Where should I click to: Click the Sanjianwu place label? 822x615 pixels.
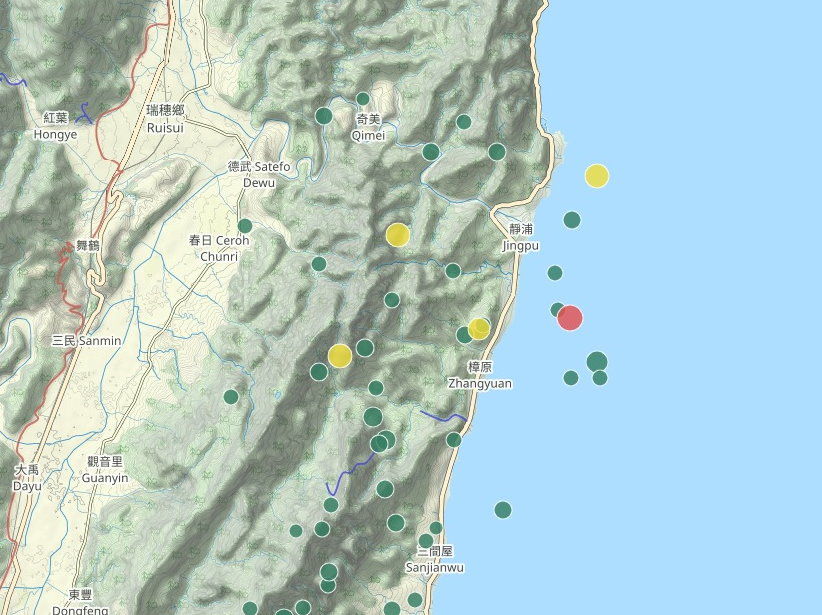pos(435,560)
